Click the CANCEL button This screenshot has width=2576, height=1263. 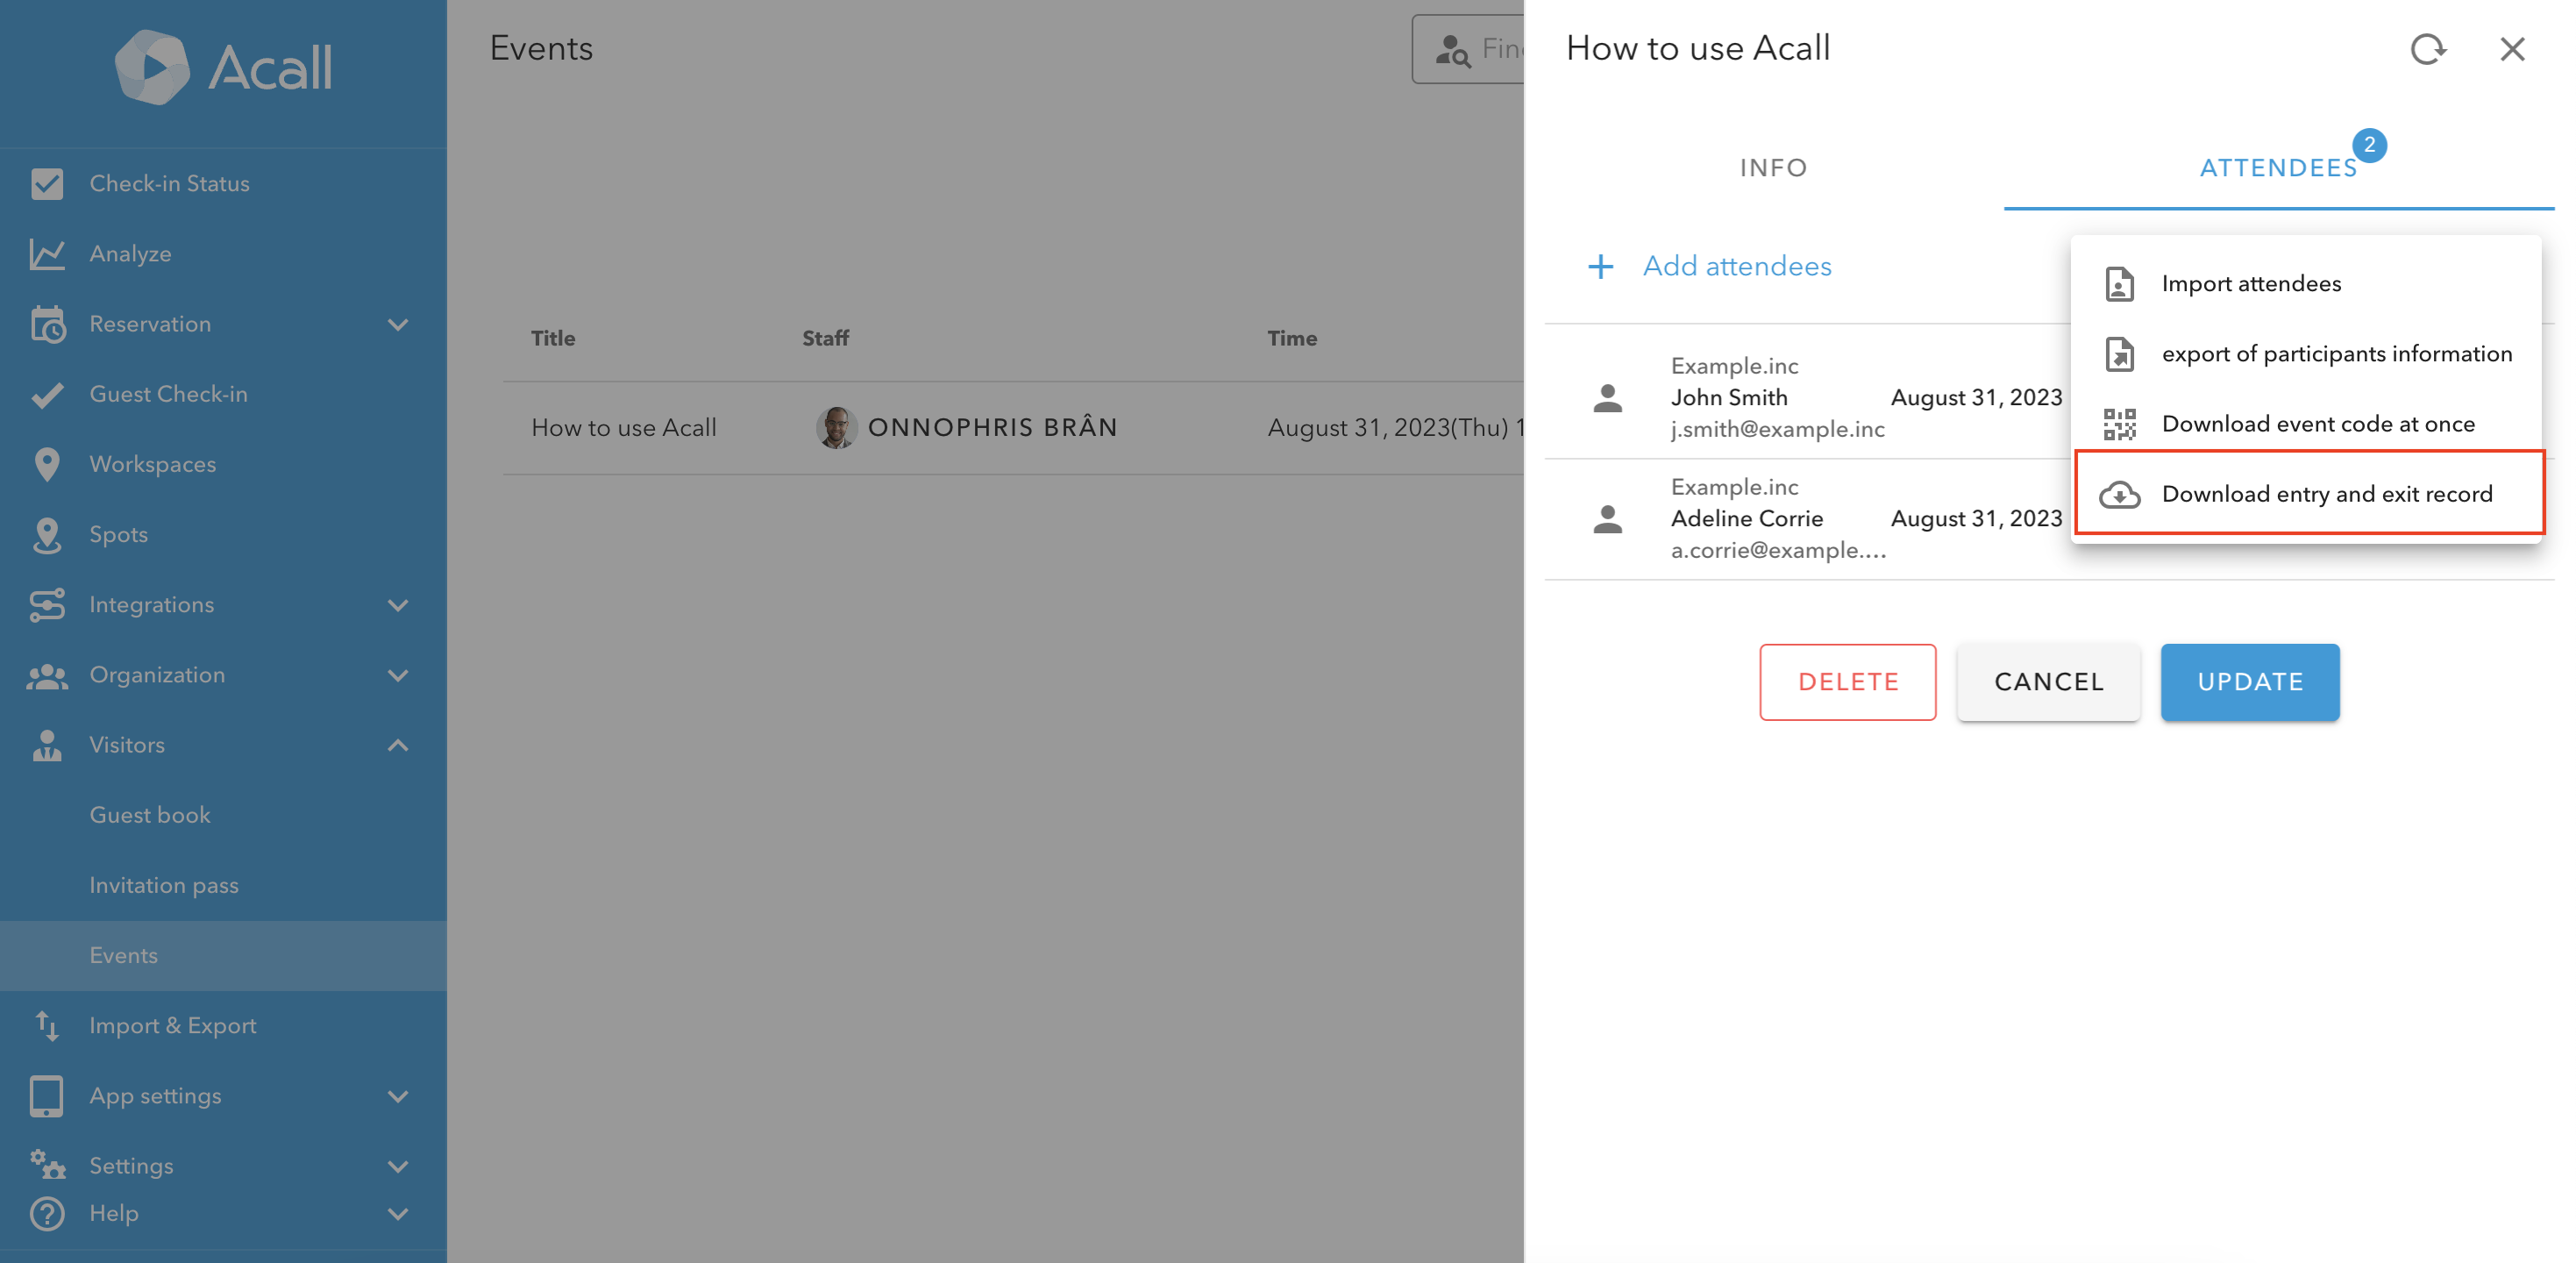click(x=2048, y=682)
